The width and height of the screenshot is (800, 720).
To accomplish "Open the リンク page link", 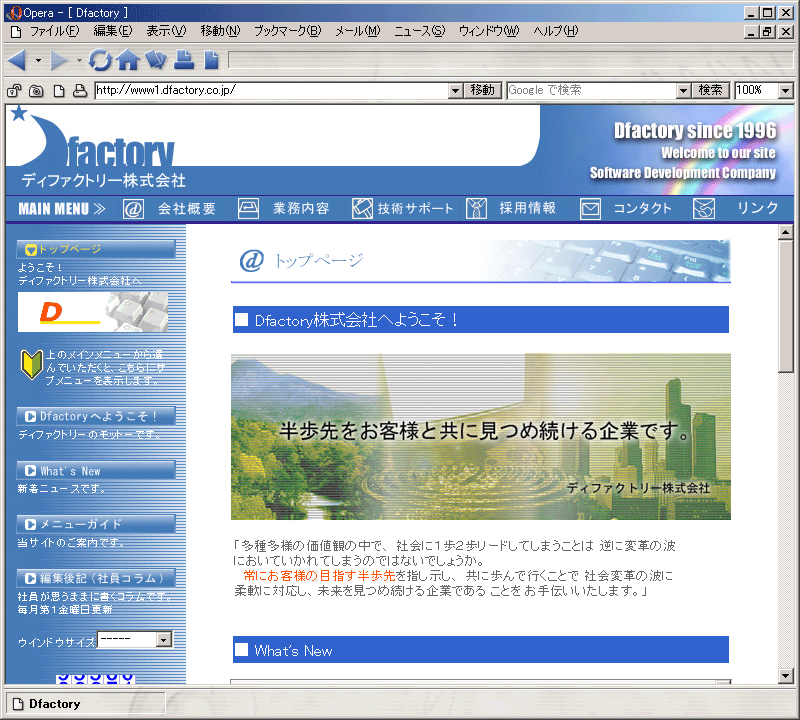I will click(758, 208).
